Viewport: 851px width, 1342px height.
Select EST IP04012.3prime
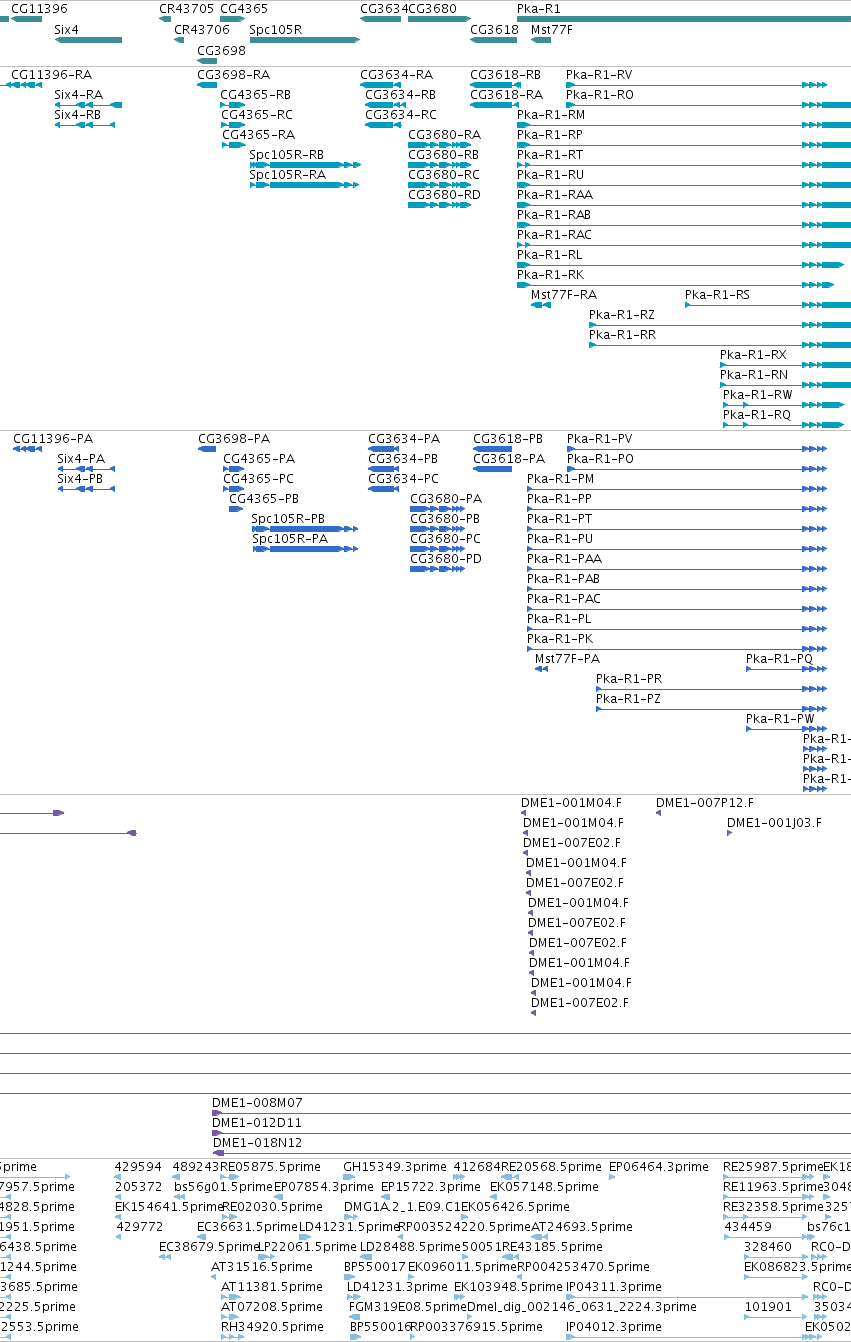[613, 1327]
